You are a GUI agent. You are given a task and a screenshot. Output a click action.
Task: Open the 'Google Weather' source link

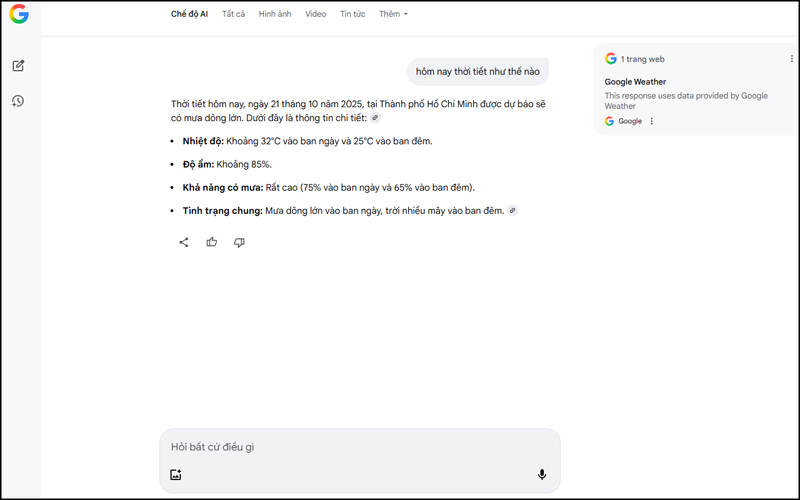(635, 82)
